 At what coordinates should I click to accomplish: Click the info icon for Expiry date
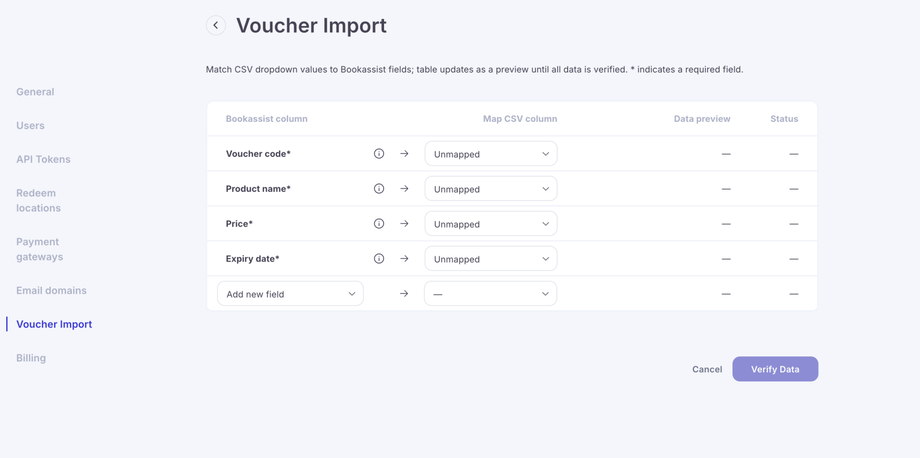point(379,259)
